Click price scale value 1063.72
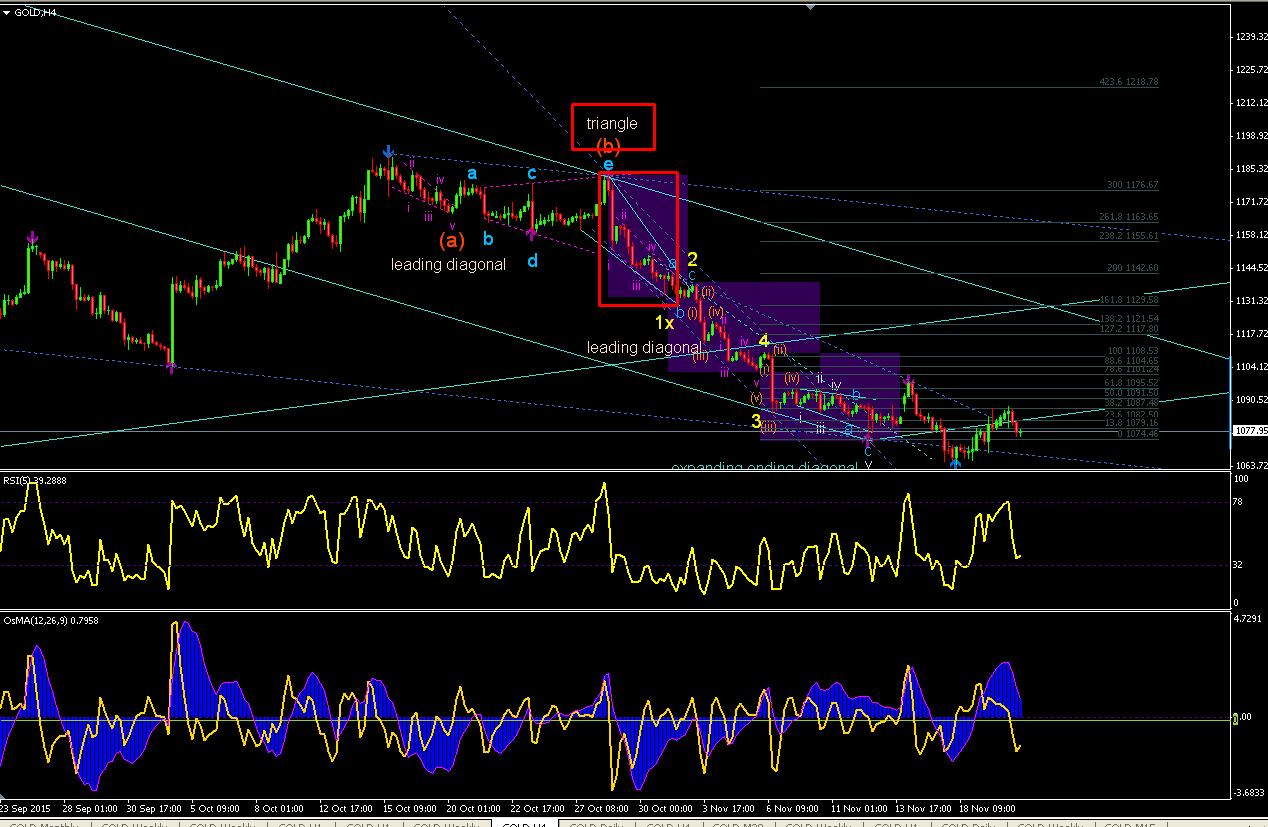This screenshot has height=827, width=1268. pyautogui.click(x=1250, y=465)
